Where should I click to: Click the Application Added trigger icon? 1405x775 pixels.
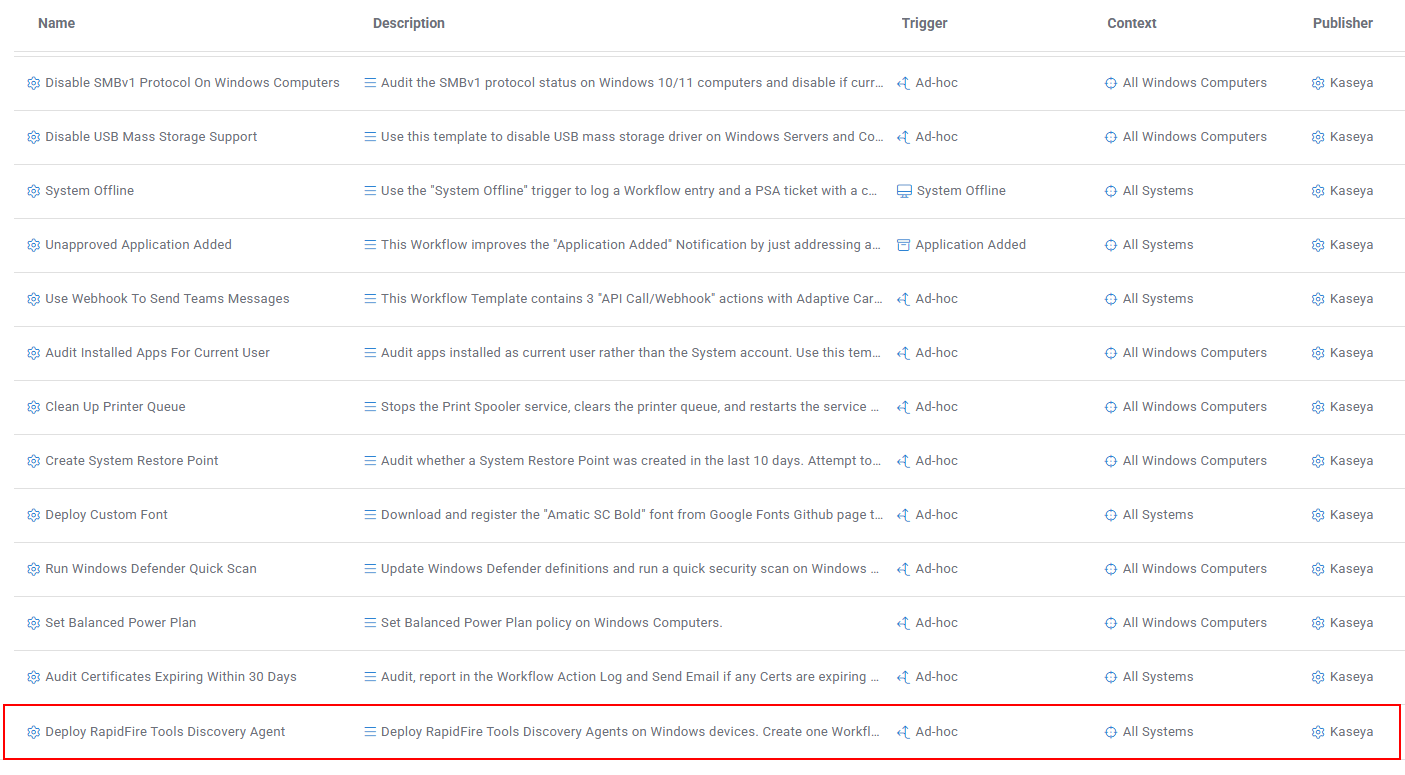pos(904,245)
